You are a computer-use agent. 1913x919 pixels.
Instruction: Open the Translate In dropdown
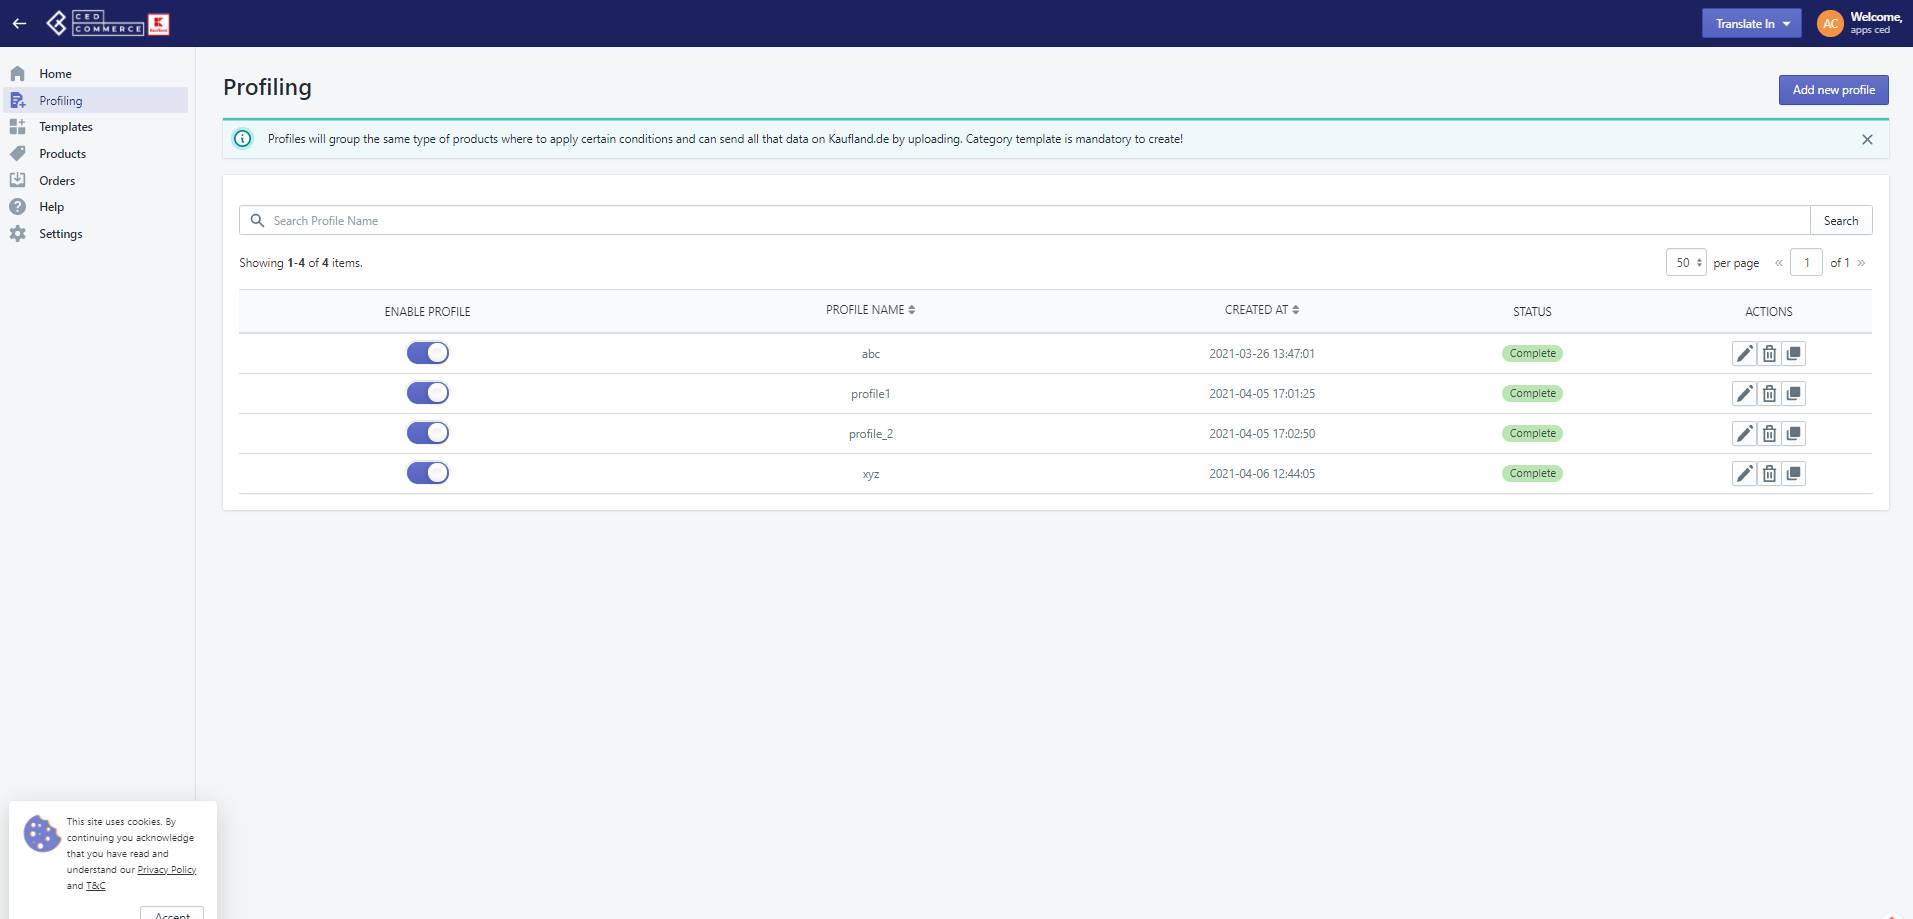1751,24
